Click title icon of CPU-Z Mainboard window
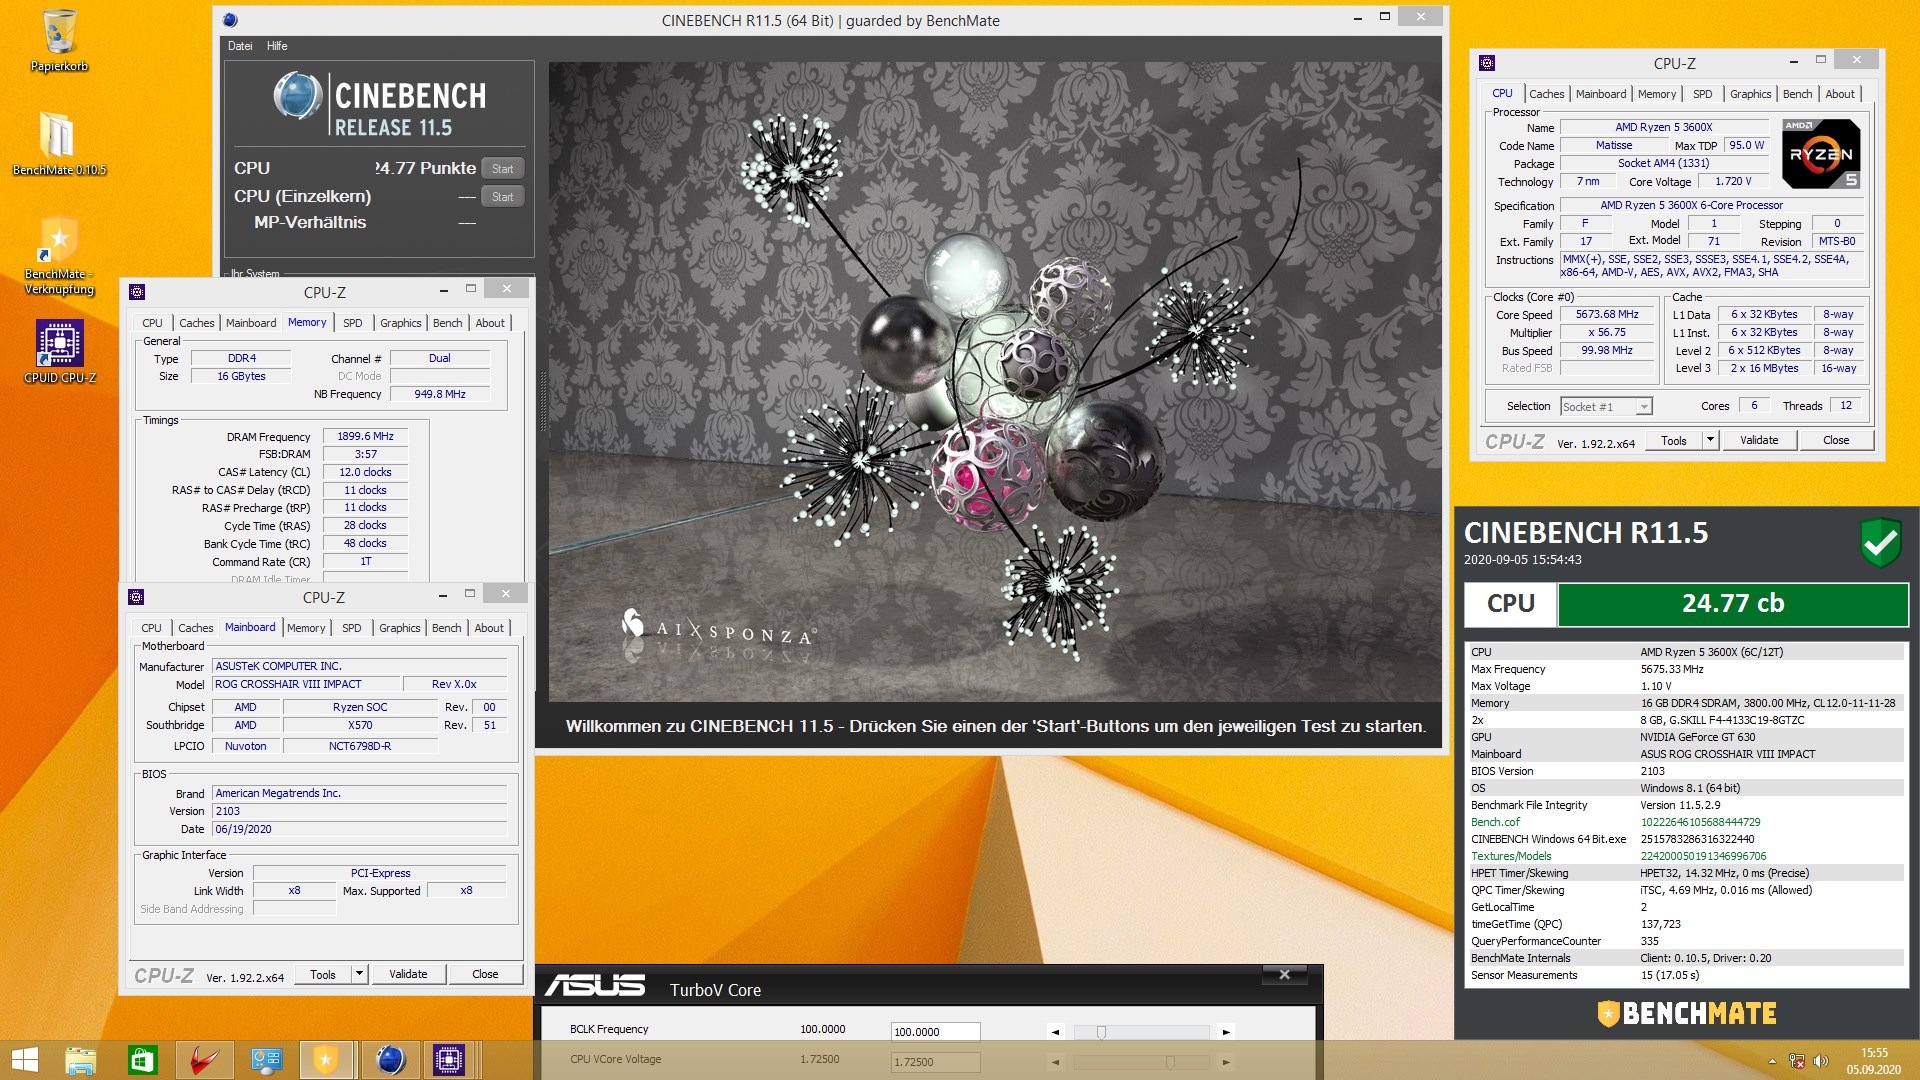This screenshot has height=1080, width=1920. pos(137,597)
